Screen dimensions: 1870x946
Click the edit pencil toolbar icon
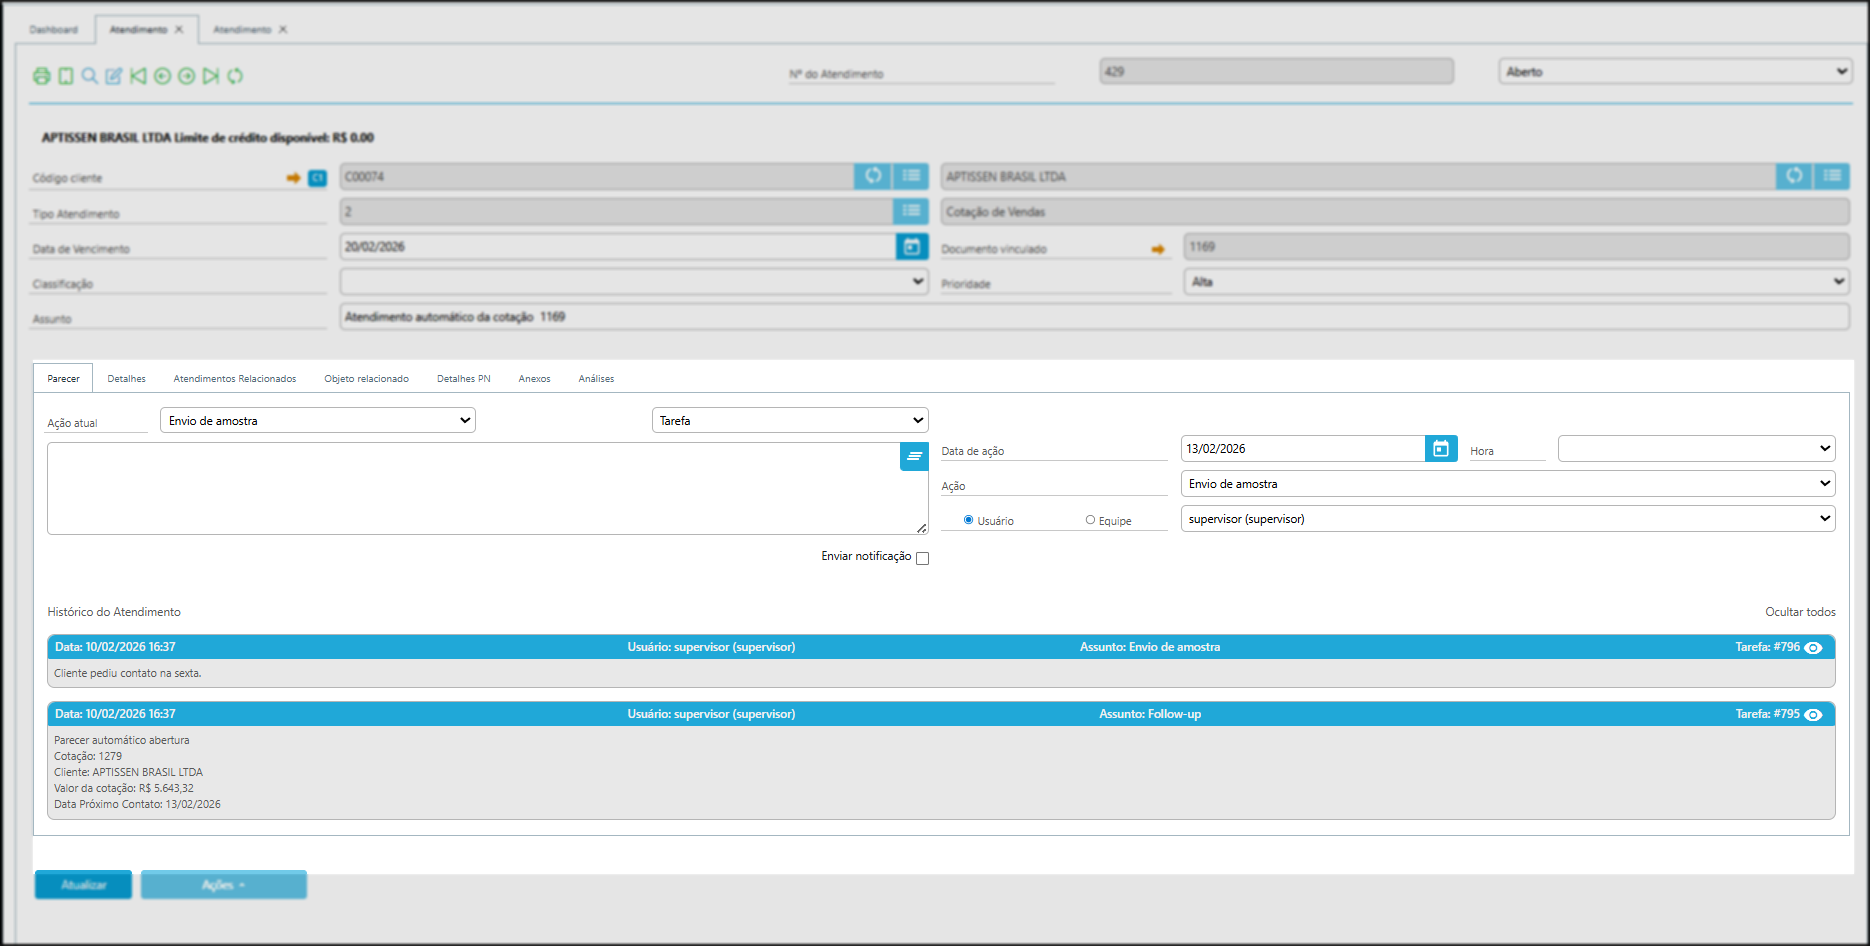pos(114,76)
